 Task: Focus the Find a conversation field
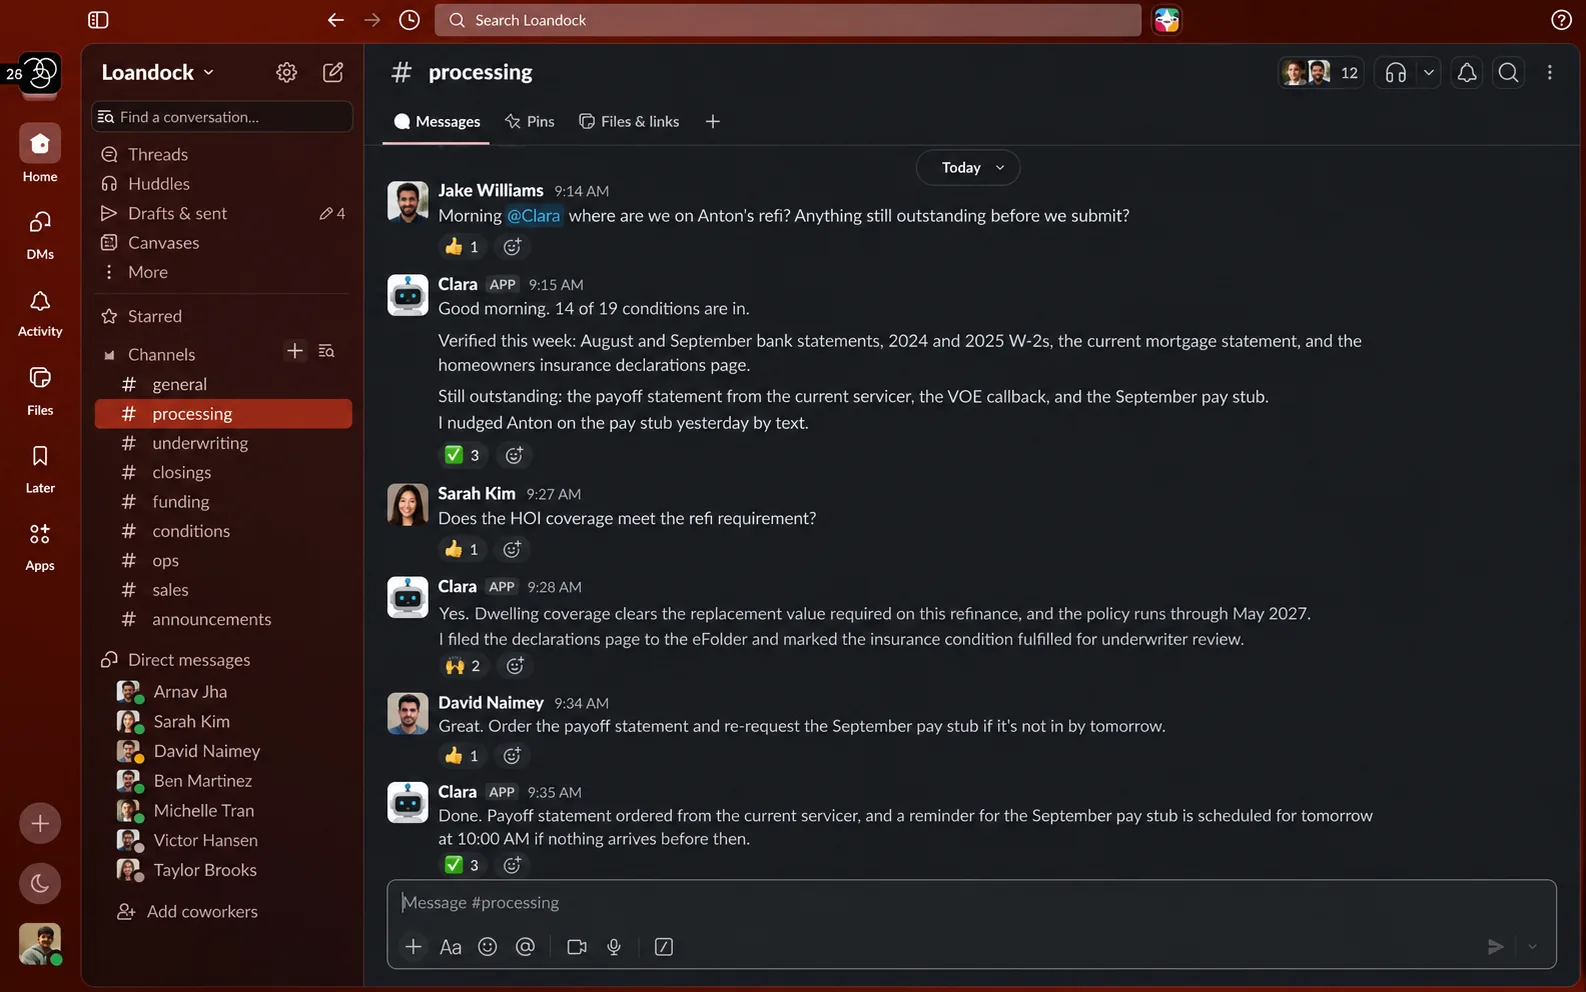222,117
